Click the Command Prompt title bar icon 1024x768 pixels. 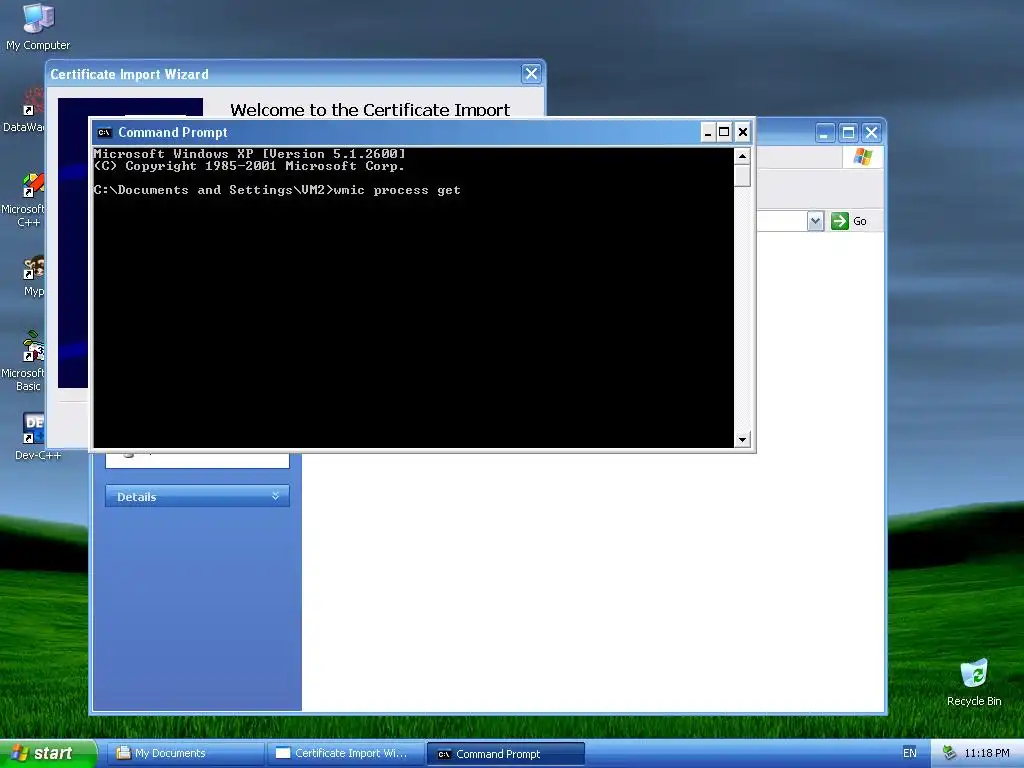[104, 133]
